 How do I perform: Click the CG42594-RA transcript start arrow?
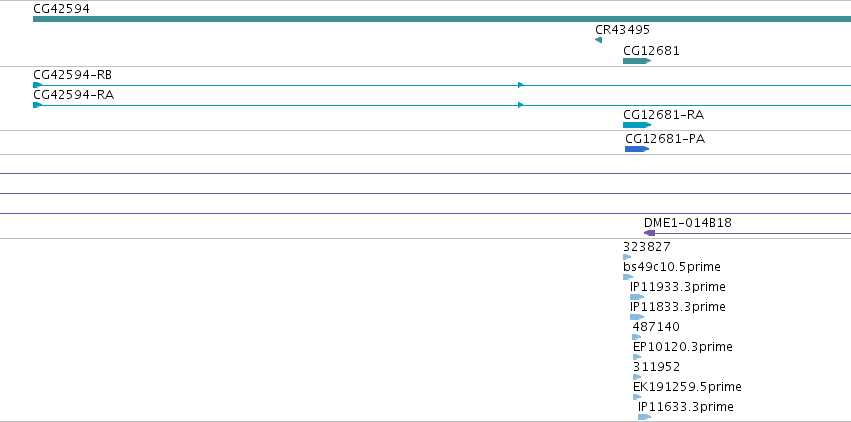pos(37,105)
